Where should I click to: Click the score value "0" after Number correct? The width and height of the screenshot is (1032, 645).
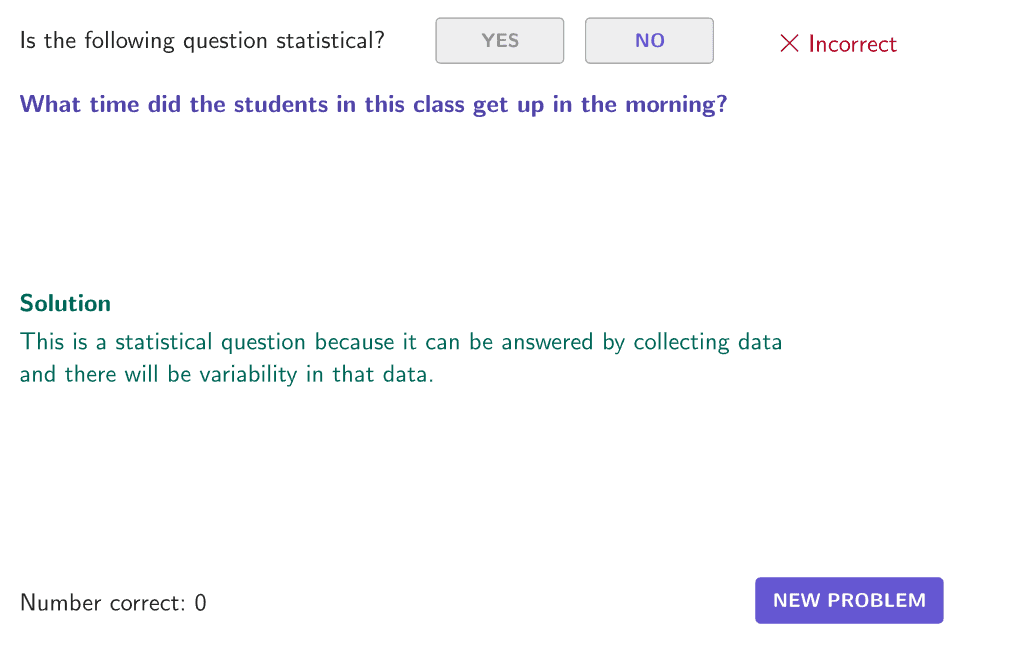point(200,603)
